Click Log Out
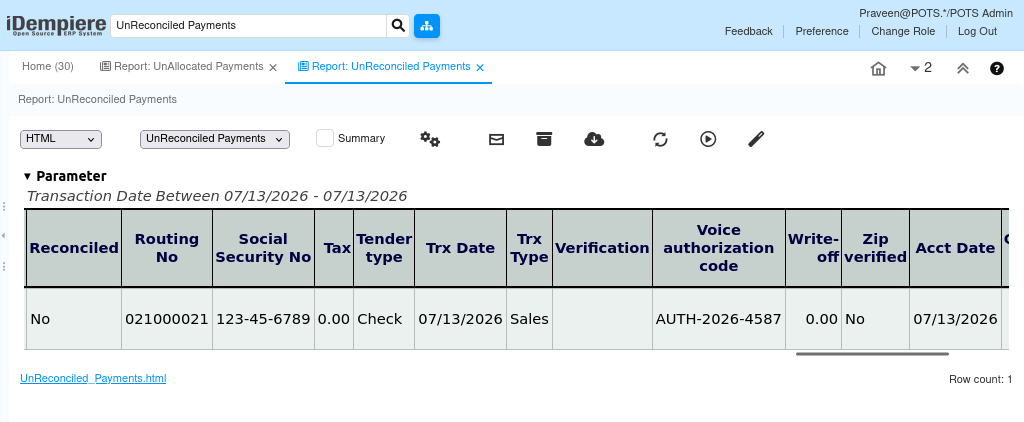 click(x=978, y=31)
